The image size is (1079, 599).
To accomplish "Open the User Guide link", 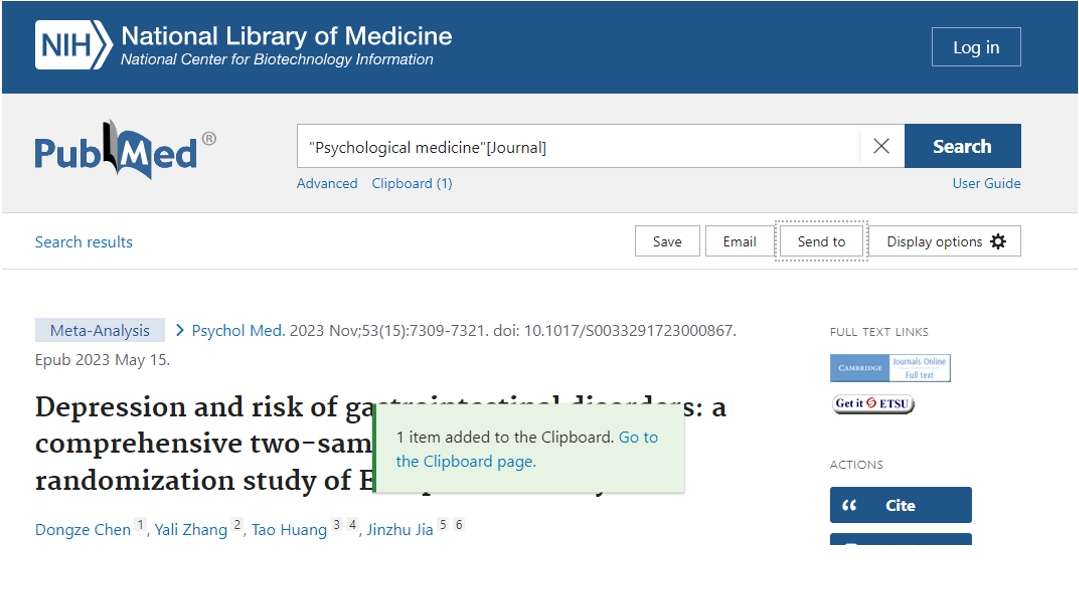I will (986, 183).
